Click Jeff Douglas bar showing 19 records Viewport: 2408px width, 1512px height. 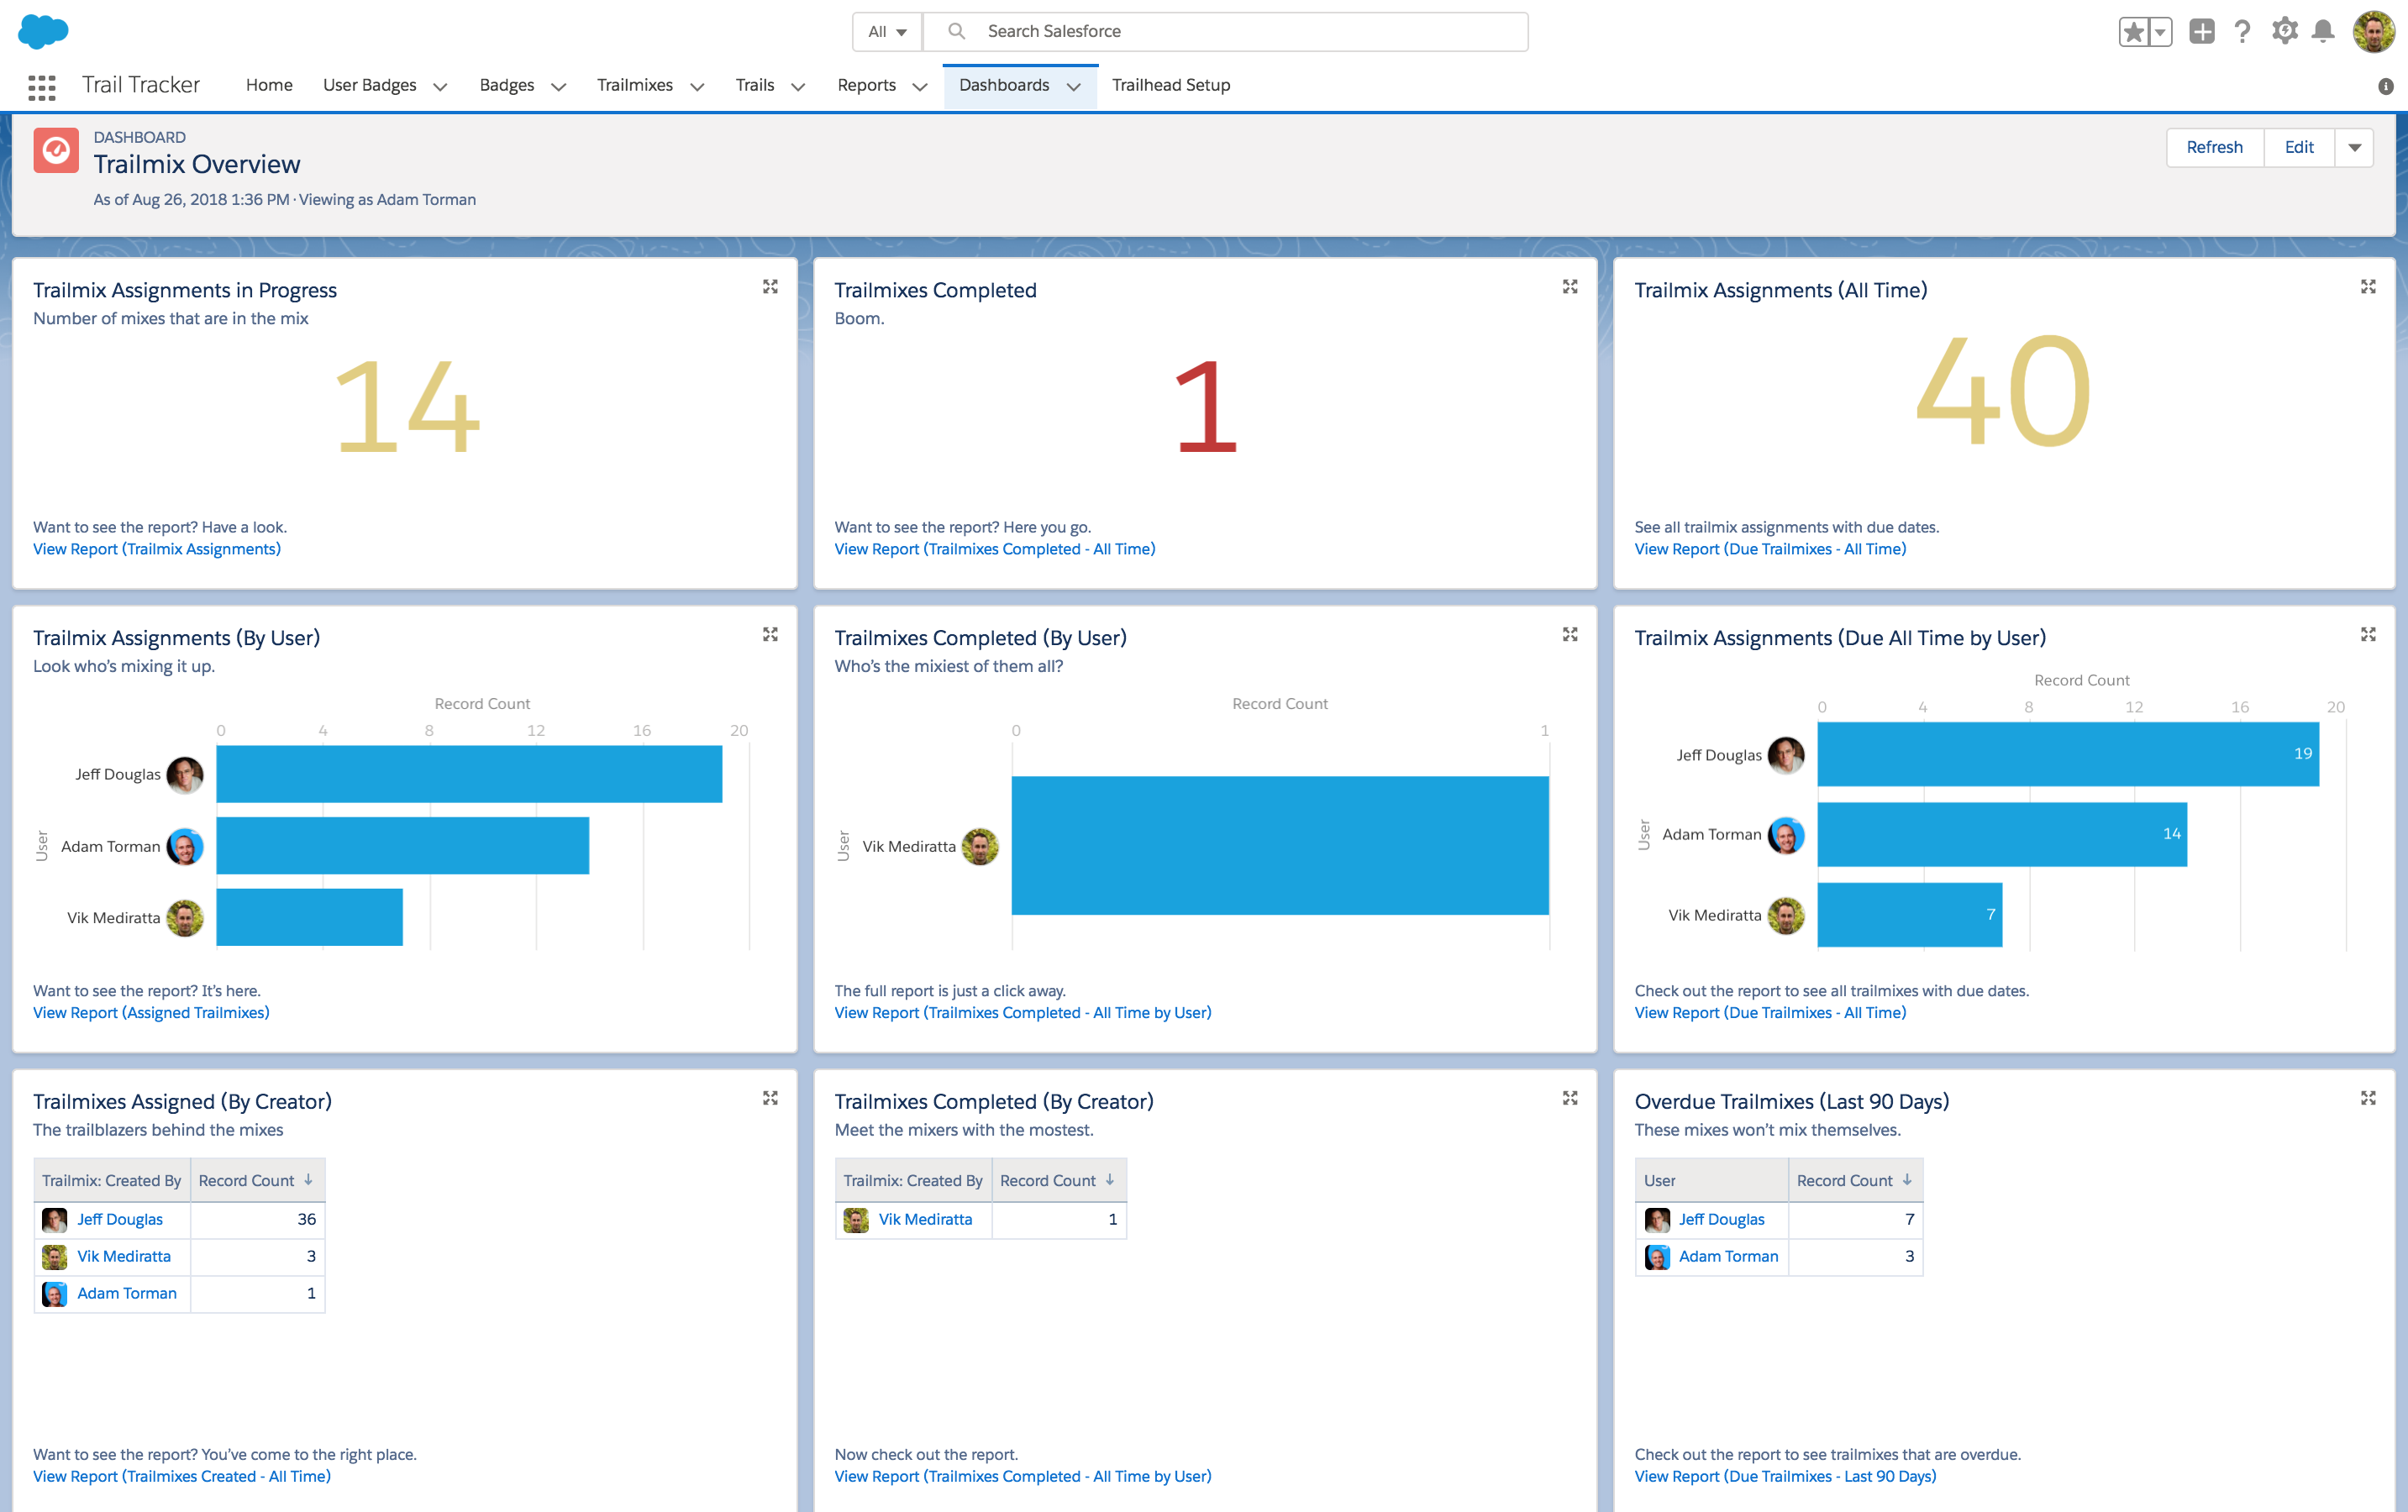[2066, 754]
